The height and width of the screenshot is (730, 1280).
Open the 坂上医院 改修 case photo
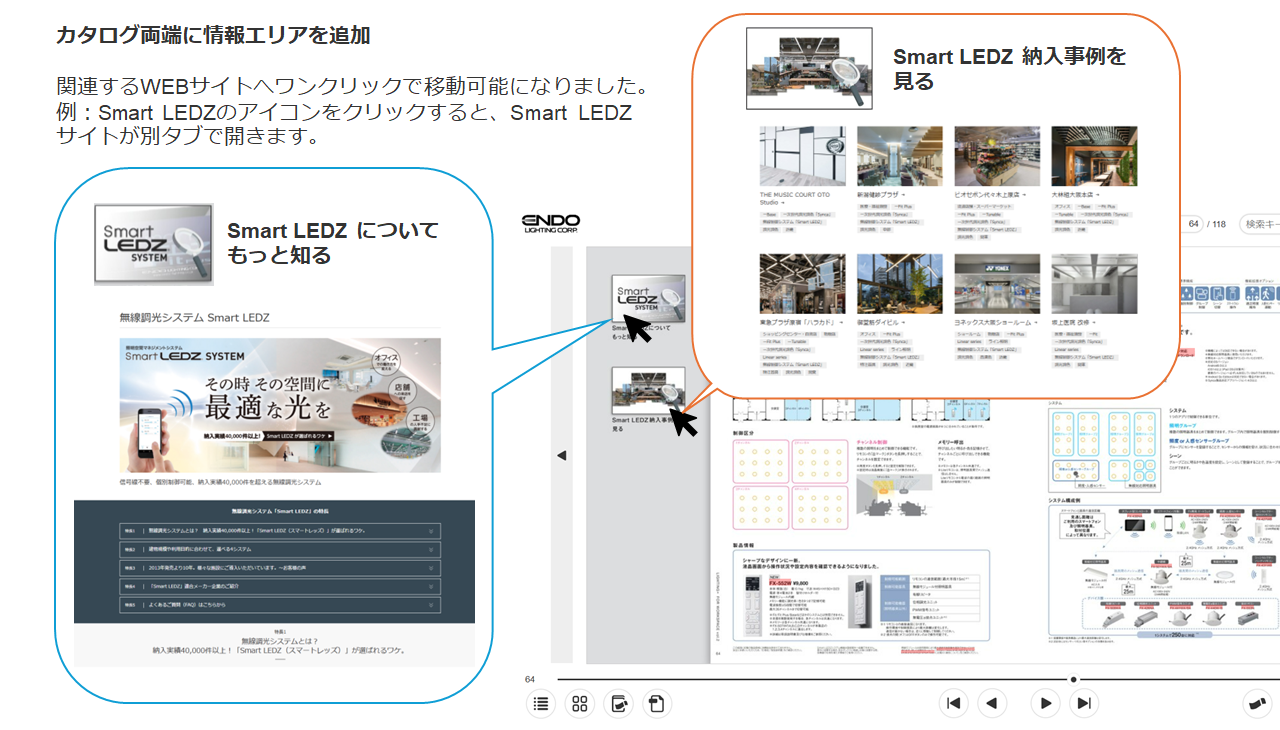point(1094,284)
